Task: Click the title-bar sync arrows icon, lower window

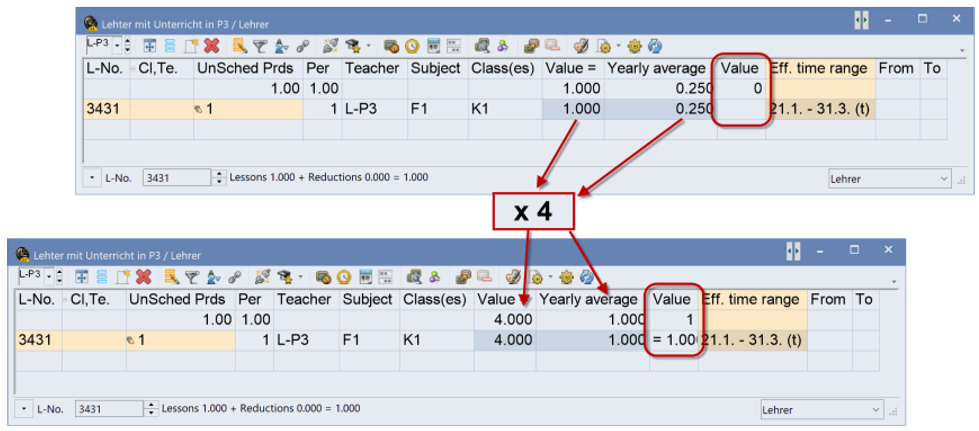Action: [x=794, y=251]
